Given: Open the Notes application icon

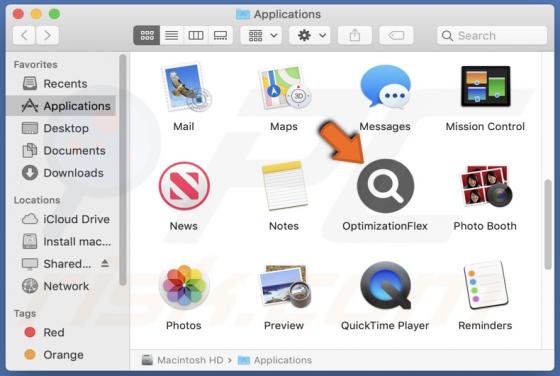Looking at the screenshot, I should [x=284, y=186].
